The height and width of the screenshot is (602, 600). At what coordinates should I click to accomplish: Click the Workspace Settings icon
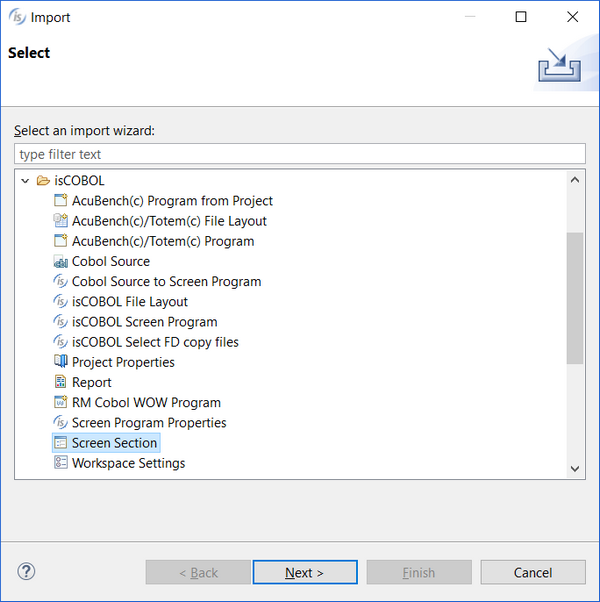(x=60, y=463)
